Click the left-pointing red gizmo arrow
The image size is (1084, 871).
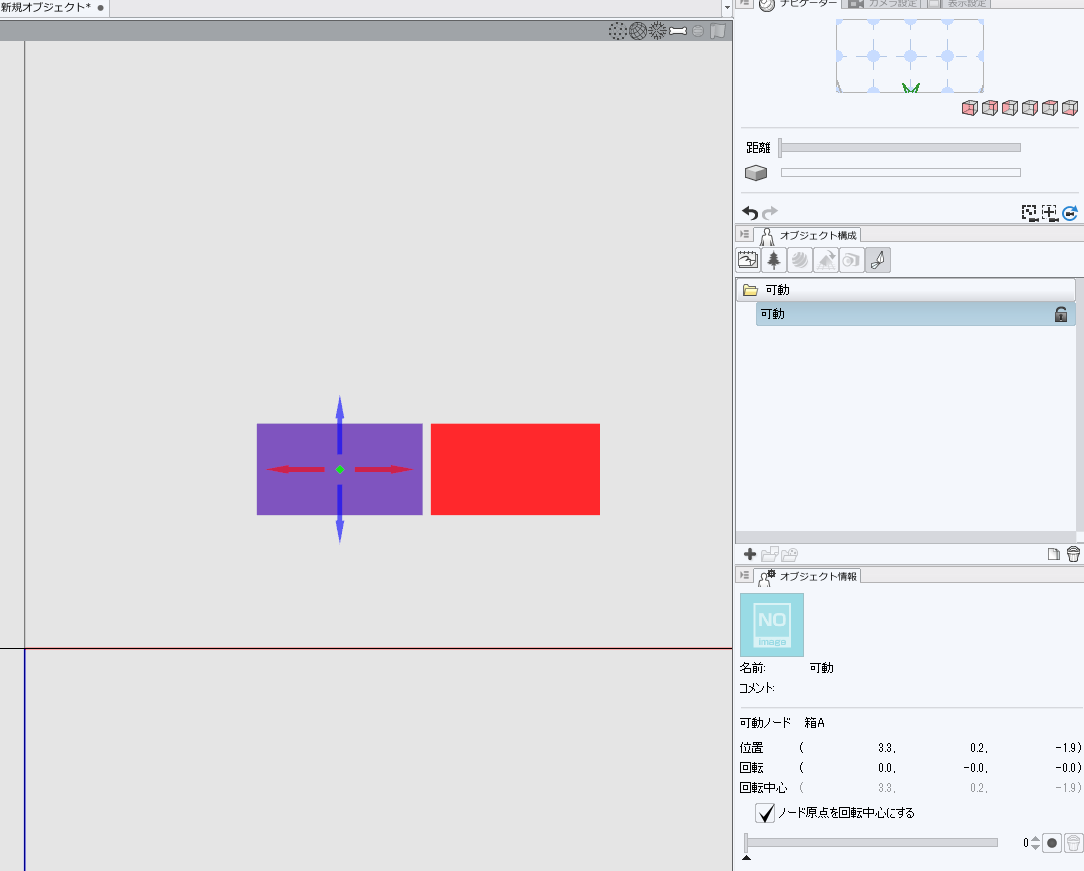[x=295, y=469]
